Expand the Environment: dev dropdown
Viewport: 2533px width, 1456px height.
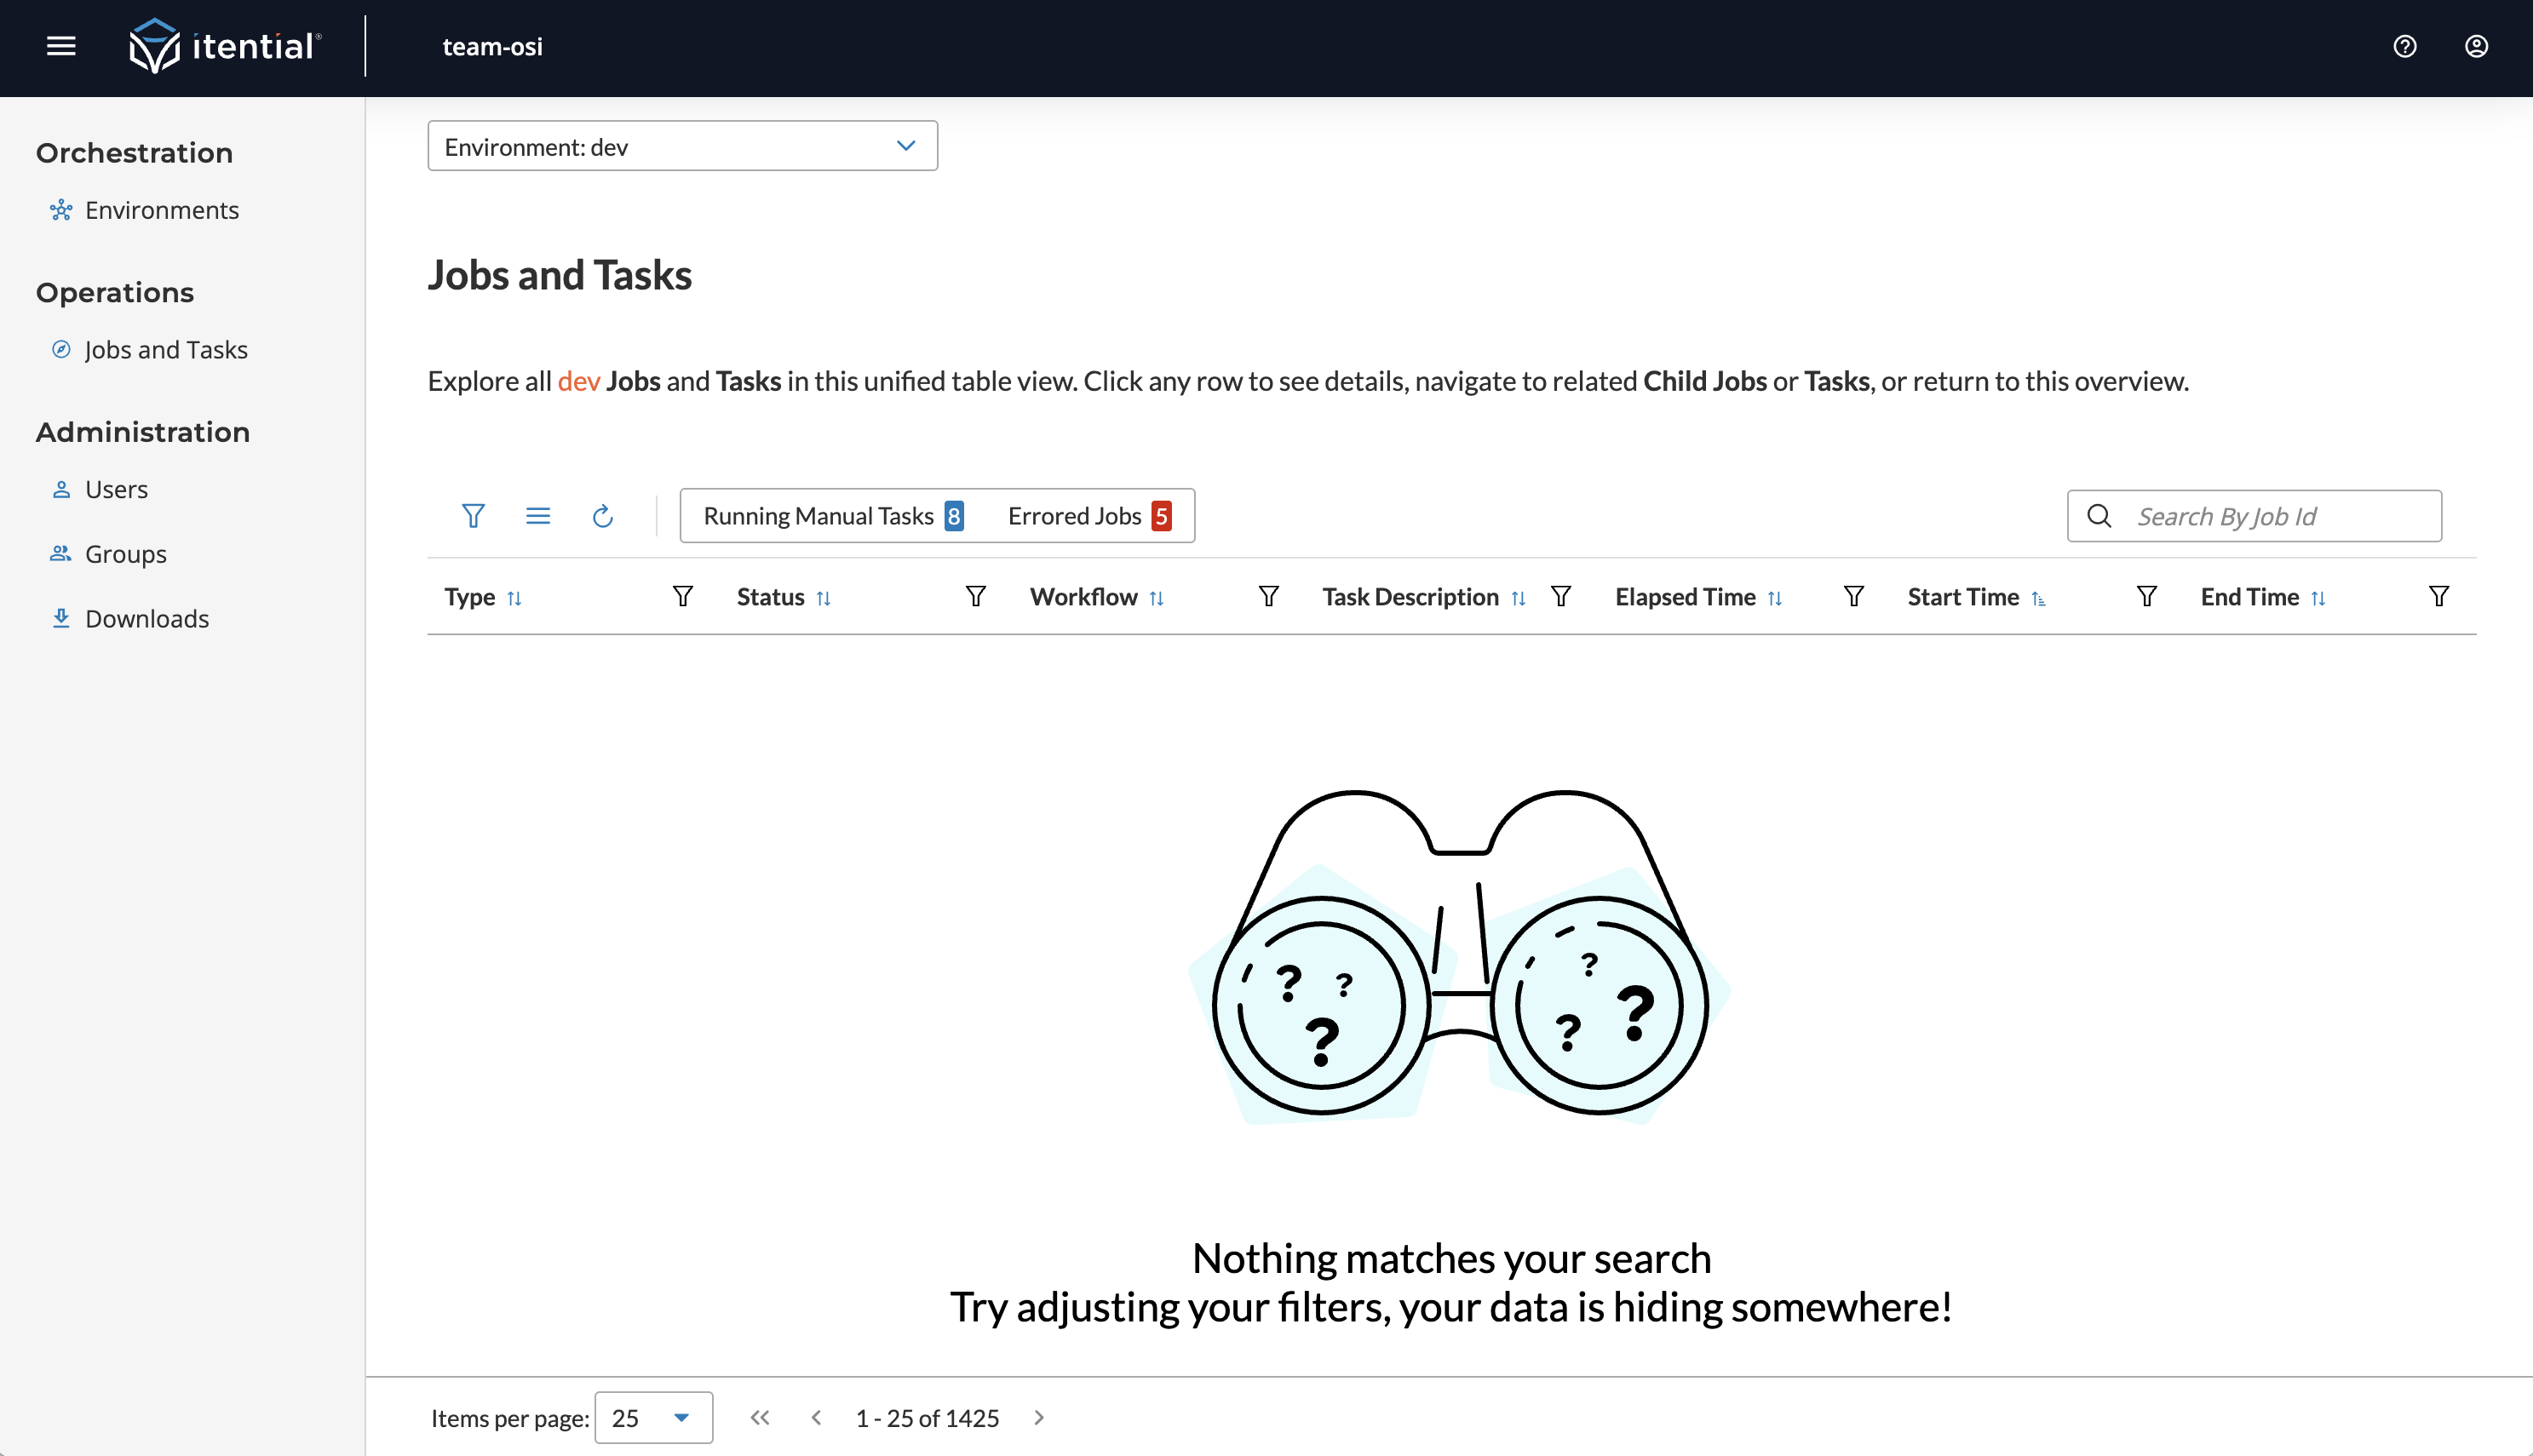point(682,147)
